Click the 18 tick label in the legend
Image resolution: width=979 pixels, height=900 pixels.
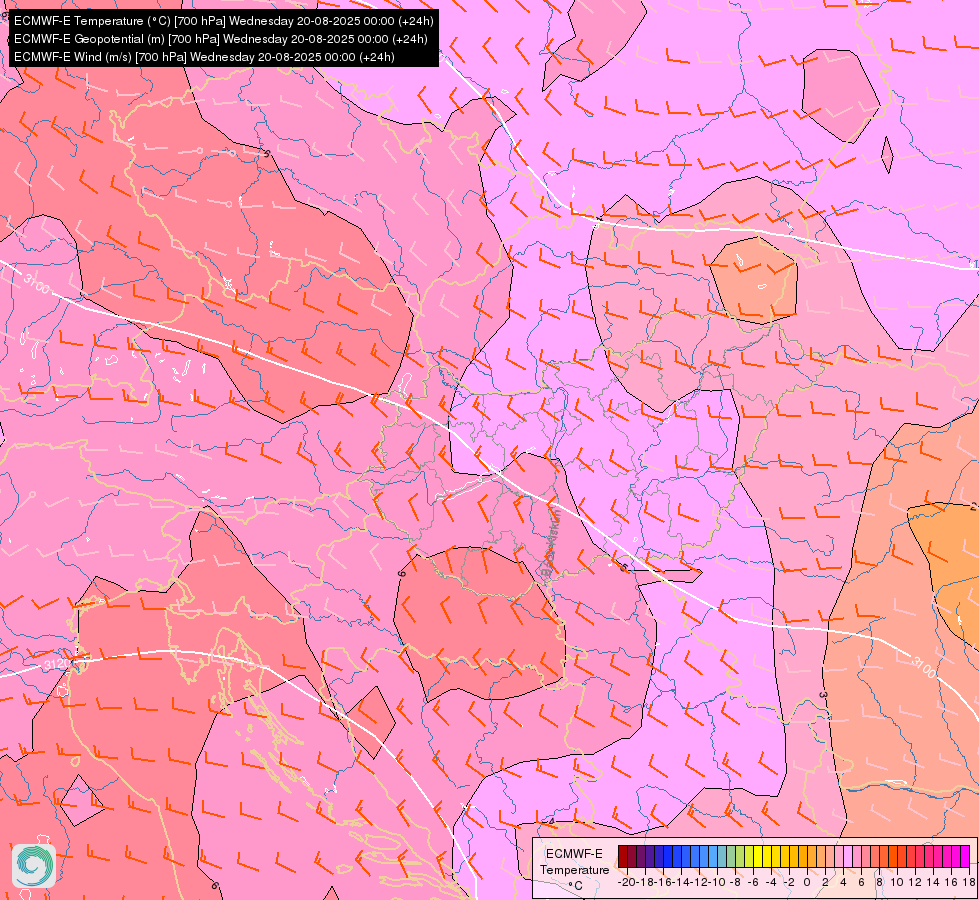pyautogui.click(x=969, y=882)
